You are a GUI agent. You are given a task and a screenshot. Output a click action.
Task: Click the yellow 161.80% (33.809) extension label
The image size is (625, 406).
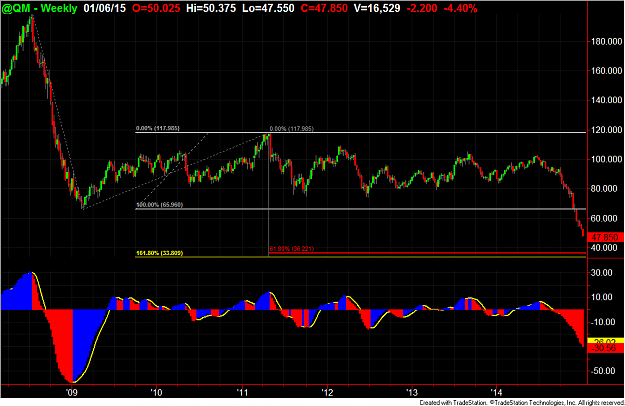(159, 253)
